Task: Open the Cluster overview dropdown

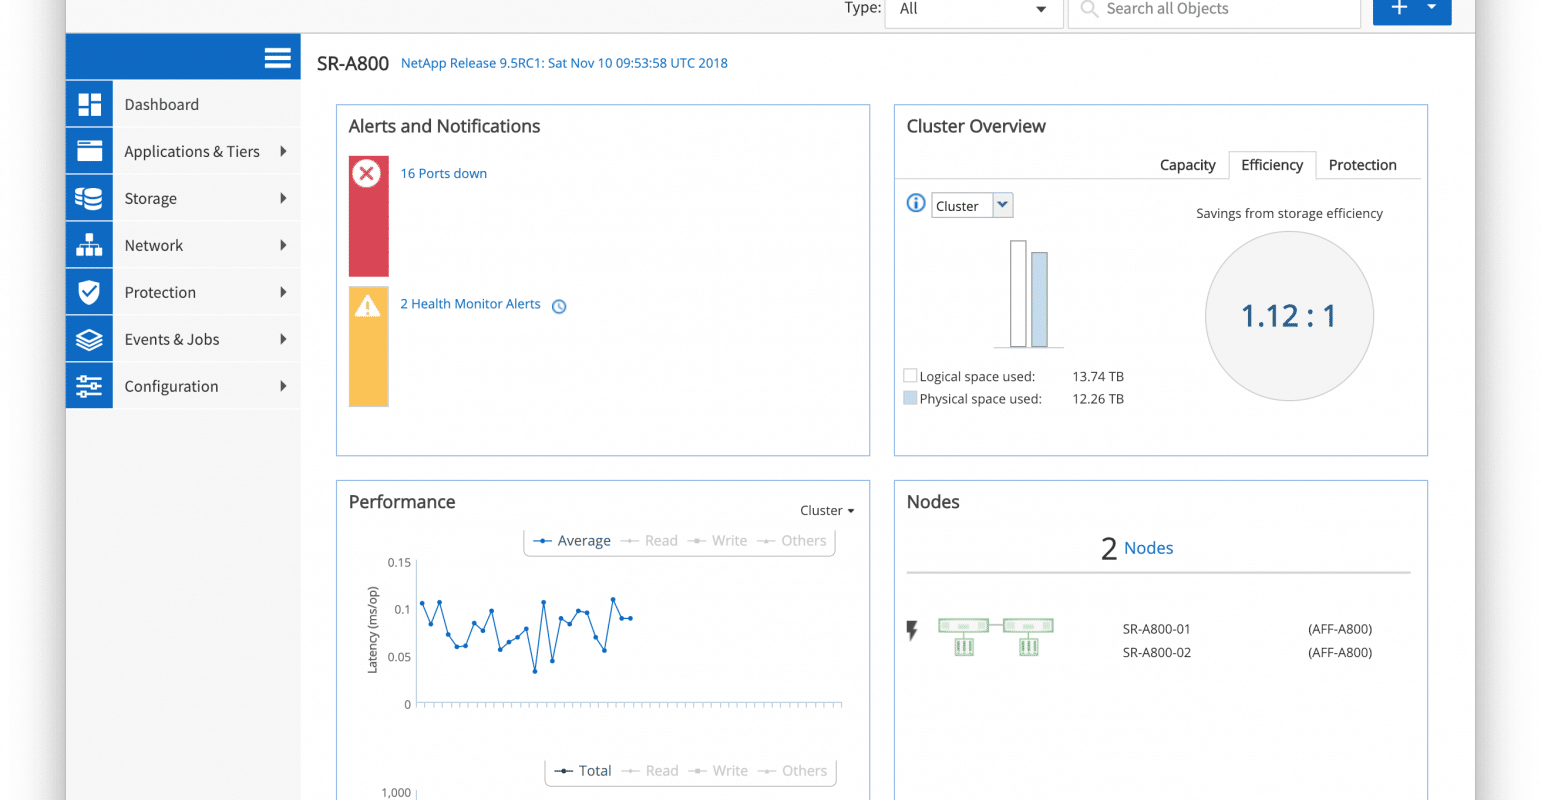Action: pos(972,205)
